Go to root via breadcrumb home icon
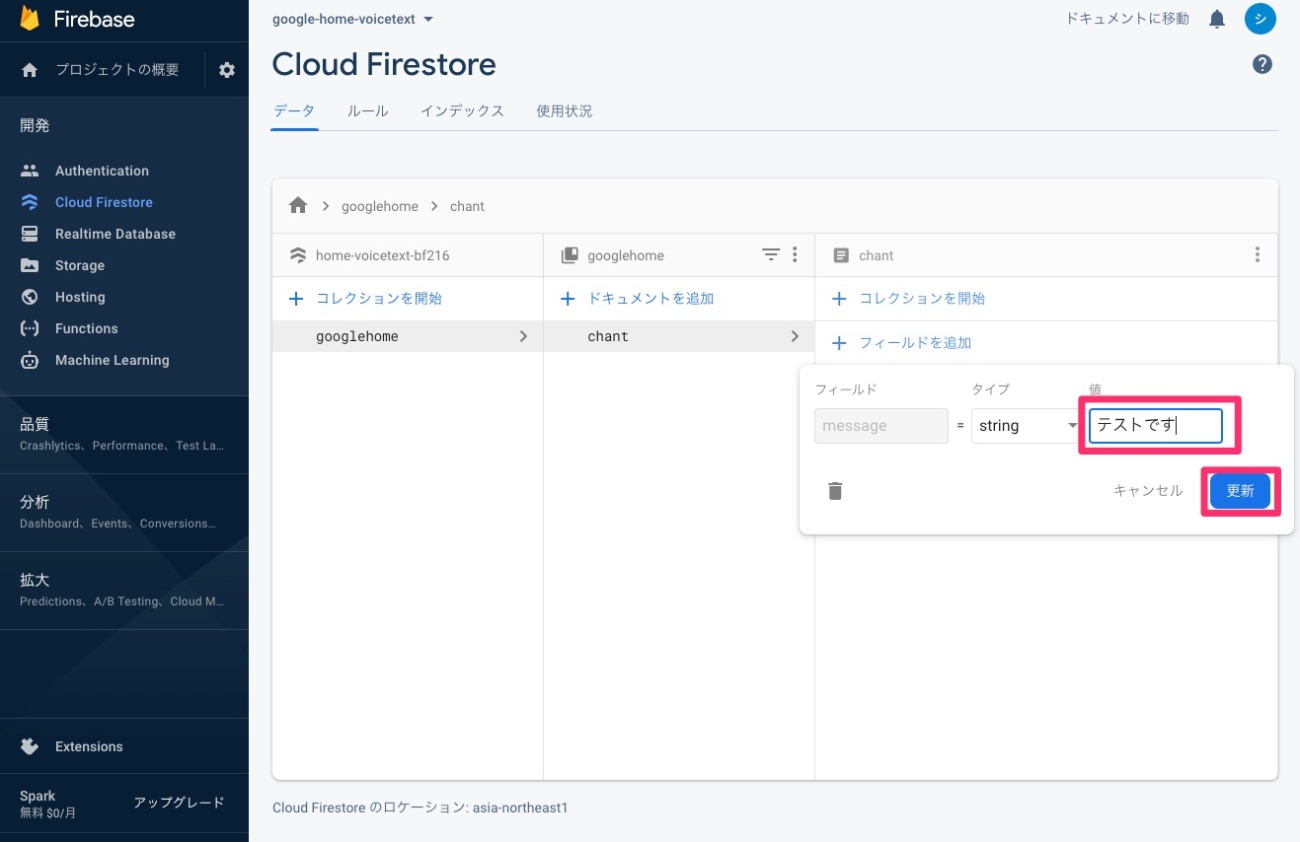This screenshot has height=842, width=1300. coord(298,206)
